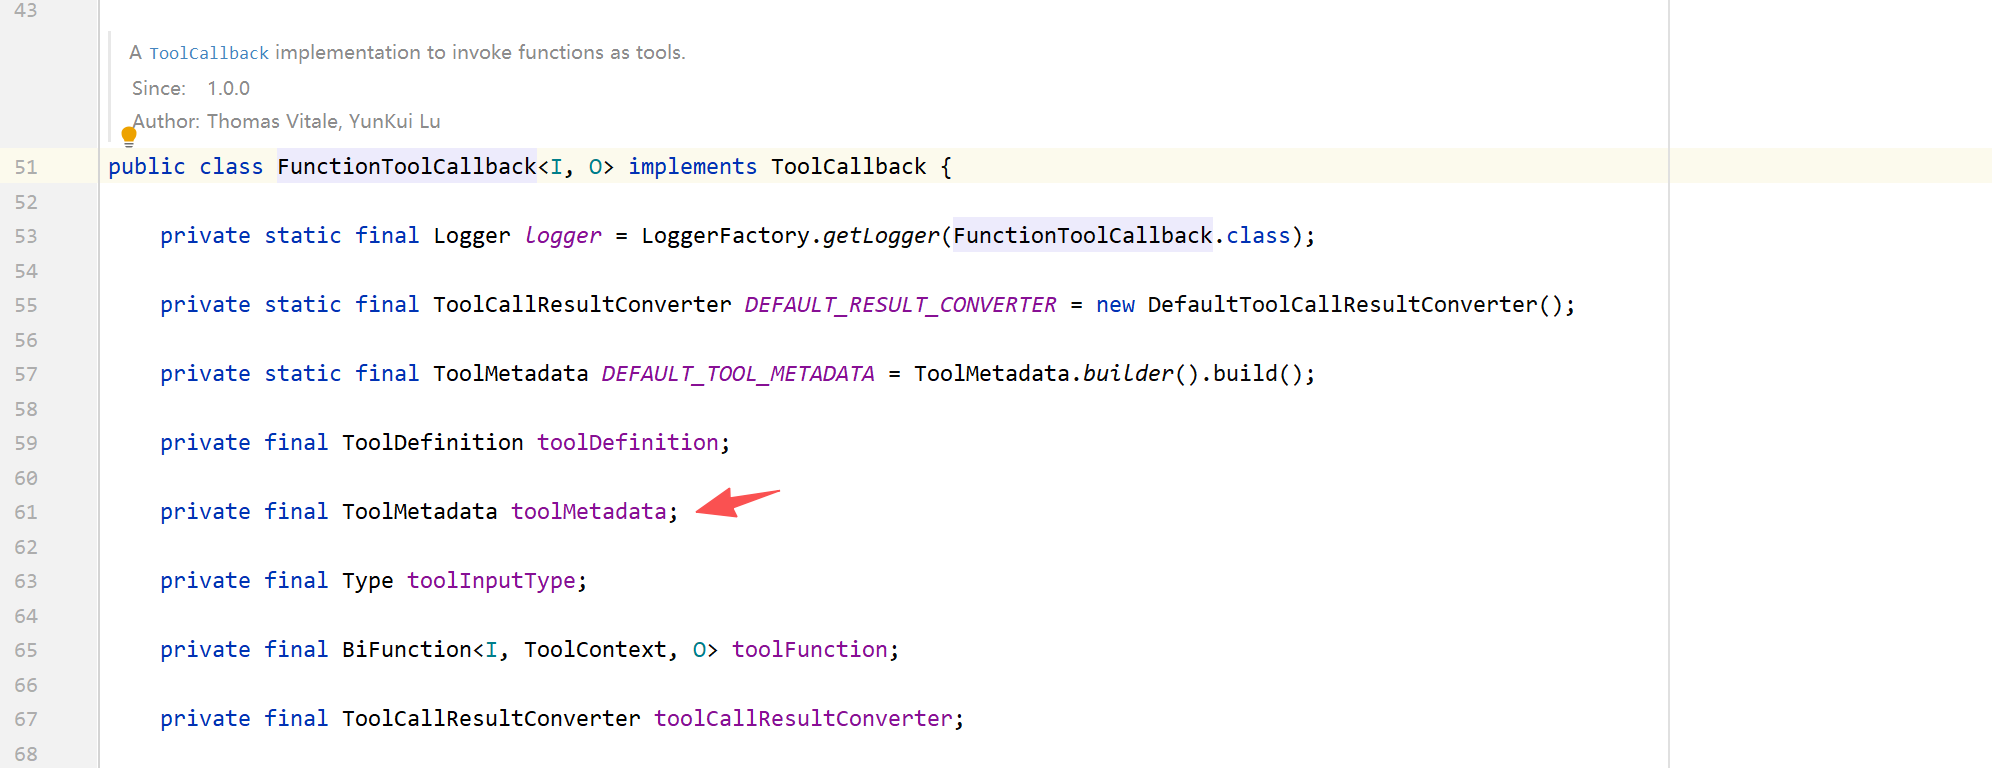Click the LoggerFactory class reference
This screenshot has width=1992, height=768.
click(725, 236)
